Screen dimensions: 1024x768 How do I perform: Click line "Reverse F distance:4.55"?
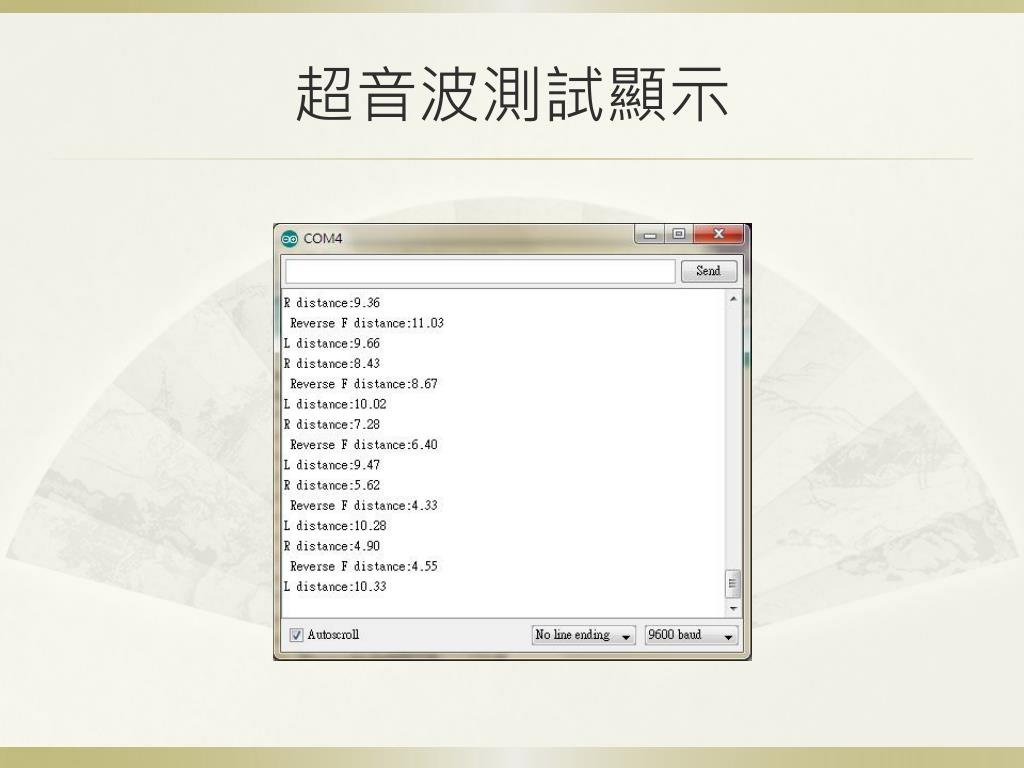364,566
